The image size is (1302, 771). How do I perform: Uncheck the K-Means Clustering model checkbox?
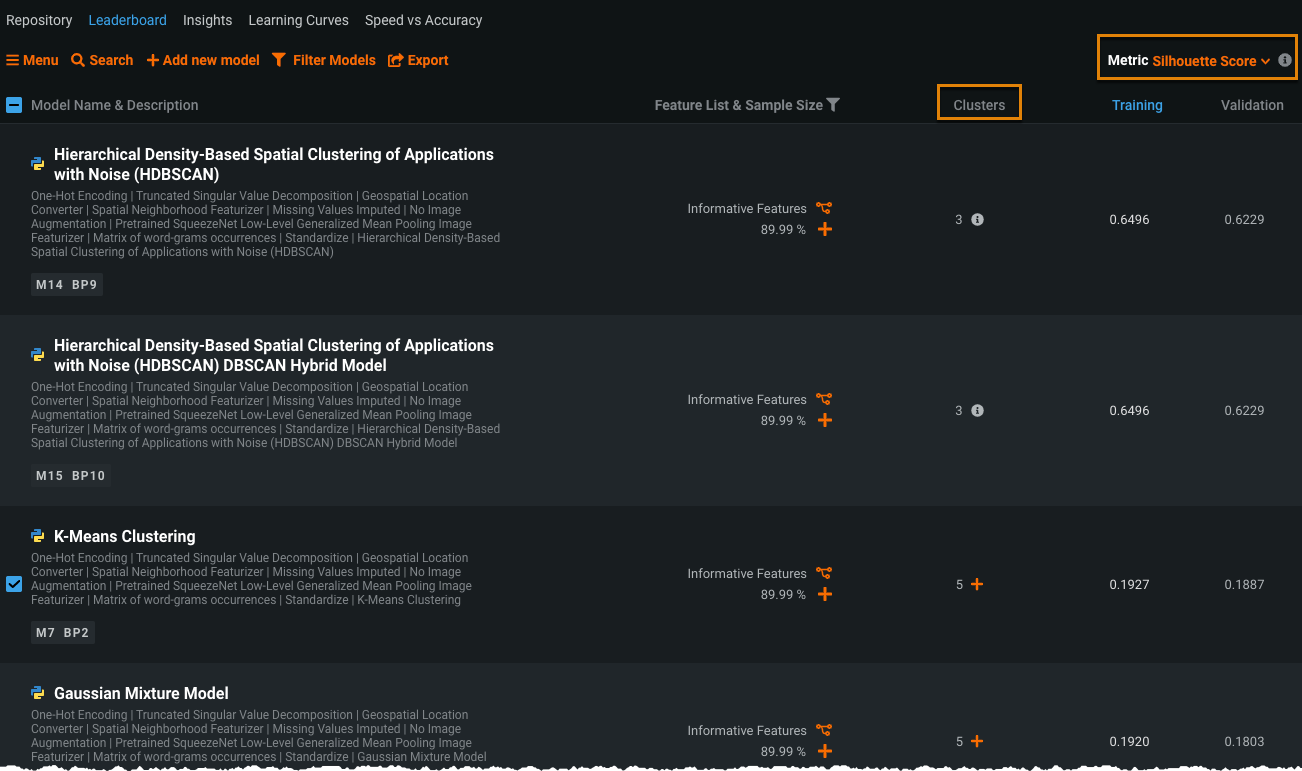pos(14,584)
